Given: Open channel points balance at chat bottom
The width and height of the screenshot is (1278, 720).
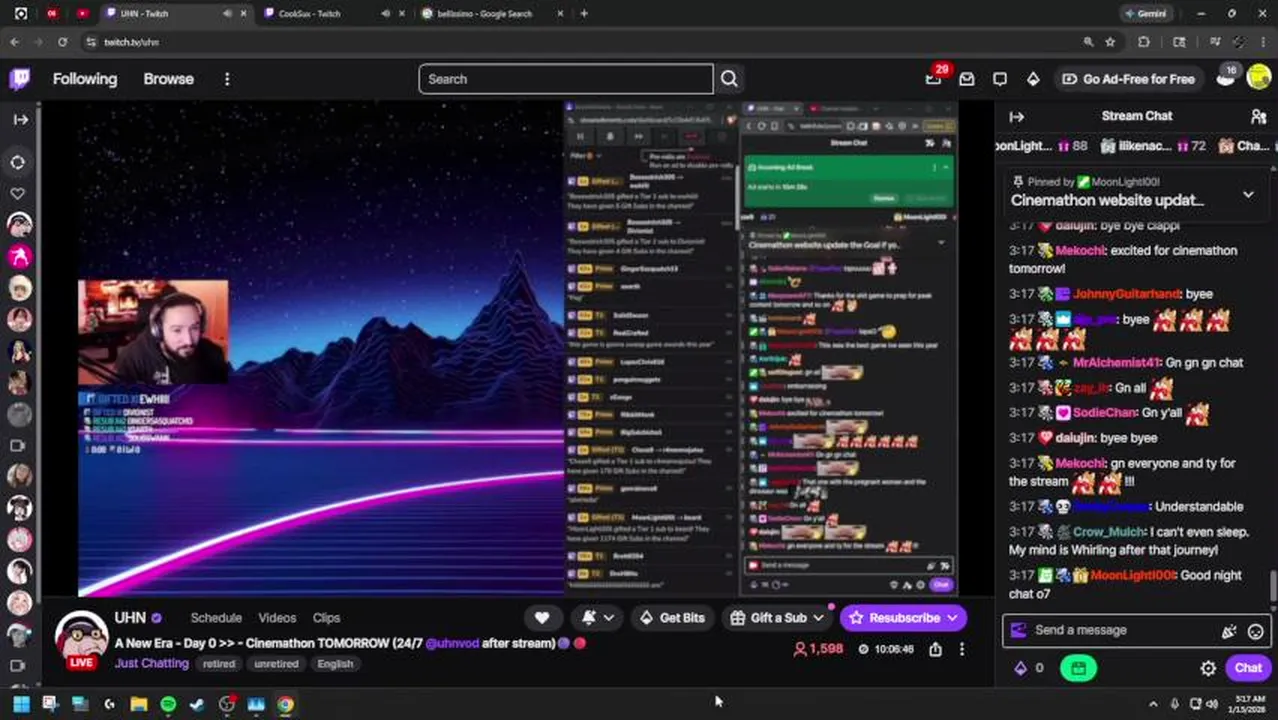Looking at the screenshot, I should coord(1029,668).
